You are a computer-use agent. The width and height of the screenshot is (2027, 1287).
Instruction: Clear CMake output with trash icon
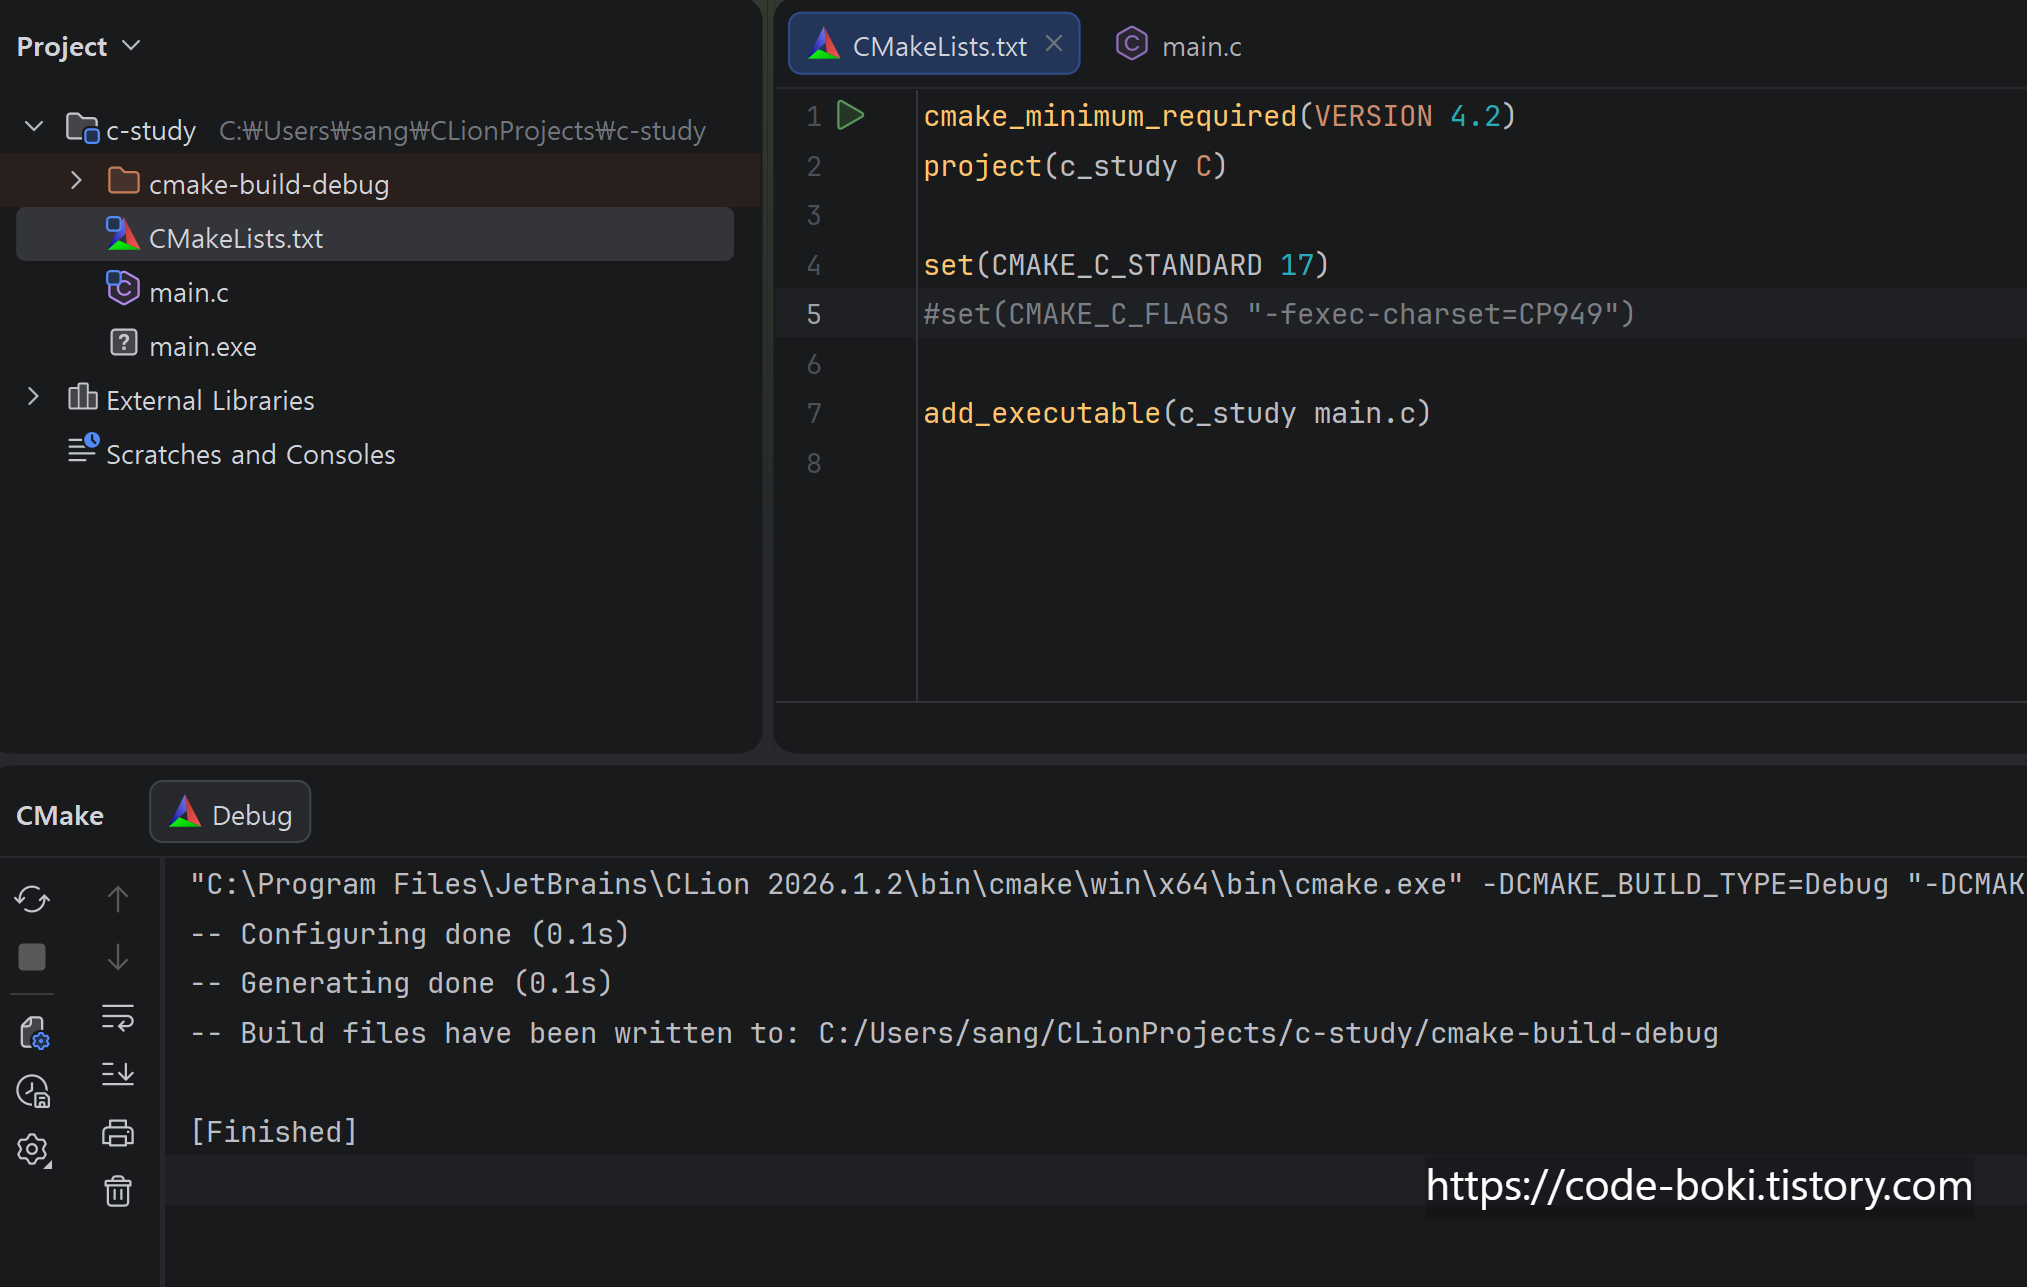[x=118, y=1190]
